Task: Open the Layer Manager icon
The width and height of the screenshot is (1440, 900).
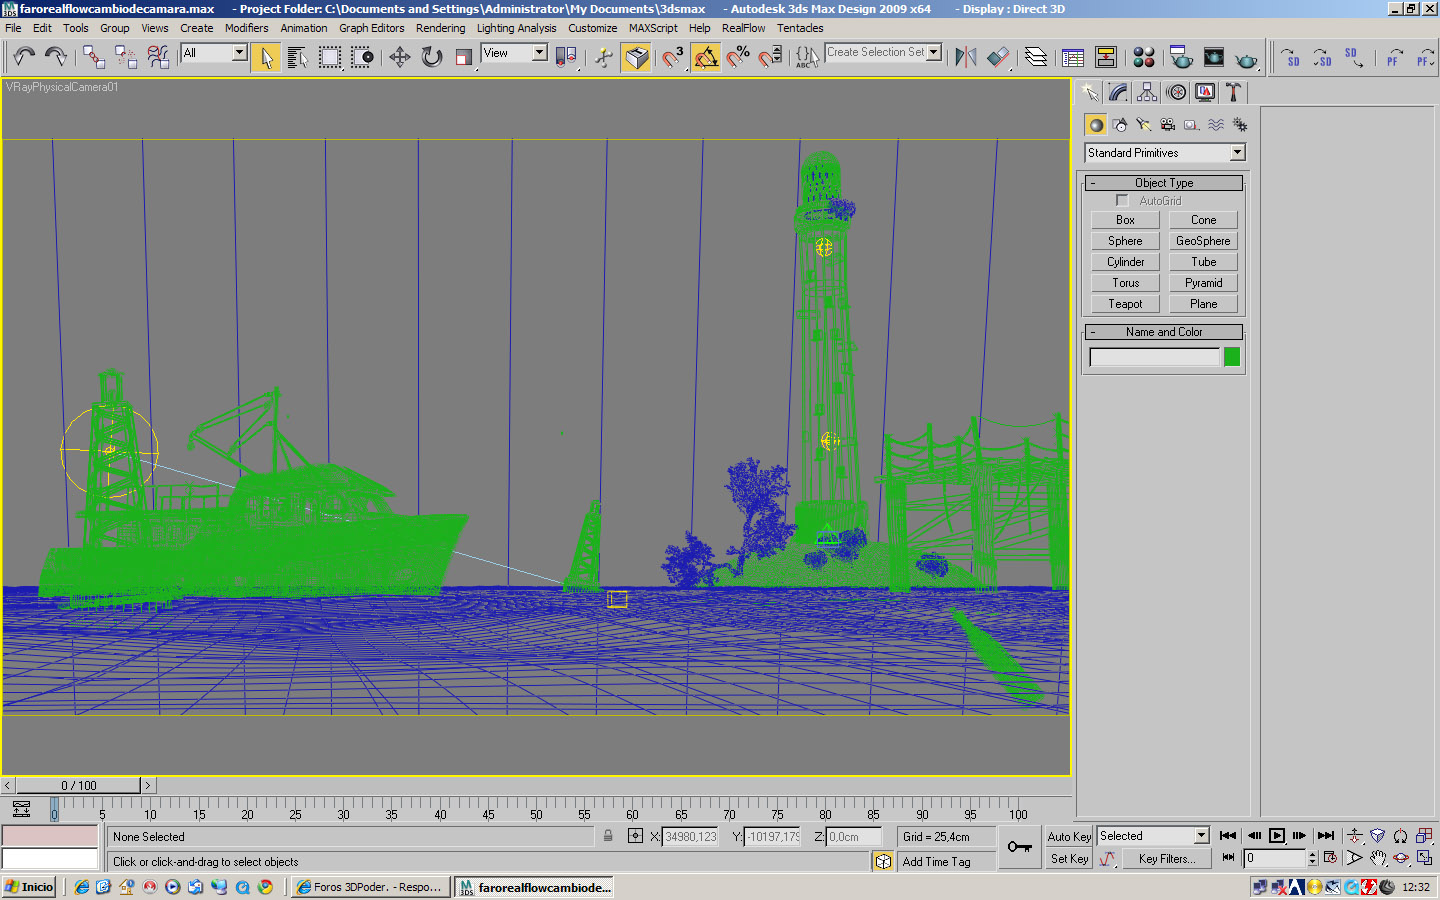Action: tap(1036, 57)
